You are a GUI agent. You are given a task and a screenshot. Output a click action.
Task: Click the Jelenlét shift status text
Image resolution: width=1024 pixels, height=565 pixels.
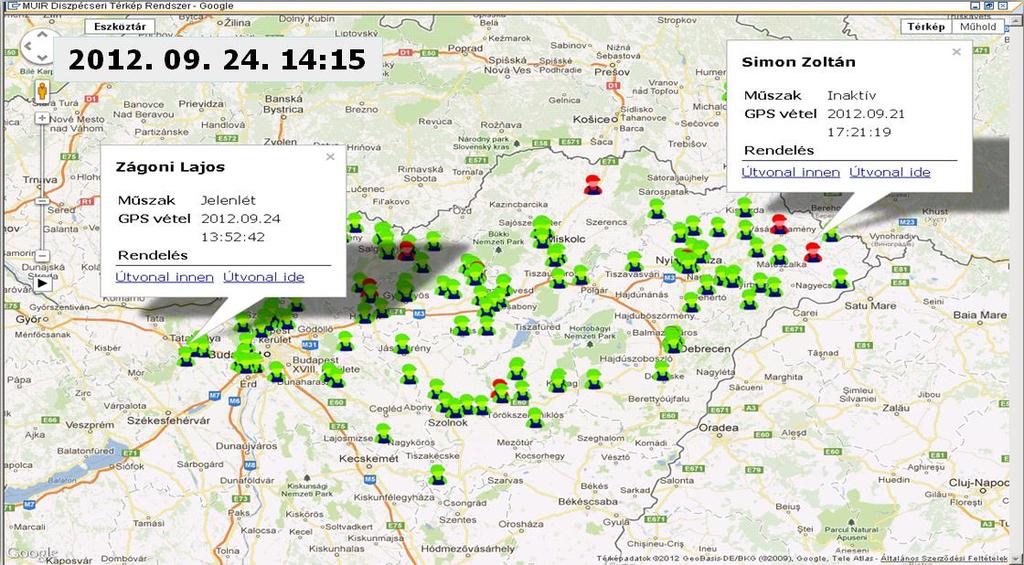[228, 201]
